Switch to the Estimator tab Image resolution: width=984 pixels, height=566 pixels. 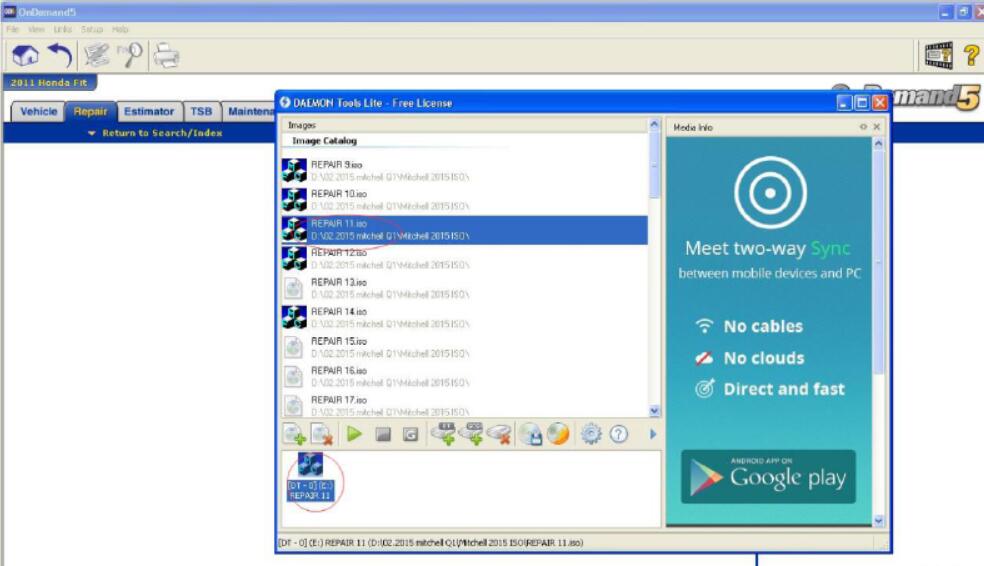[149, 112]
